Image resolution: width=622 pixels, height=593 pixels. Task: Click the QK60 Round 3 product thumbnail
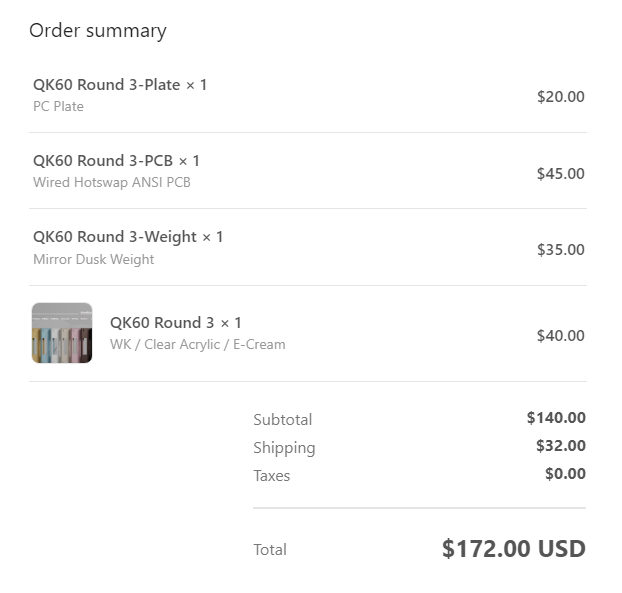[62, 333]
